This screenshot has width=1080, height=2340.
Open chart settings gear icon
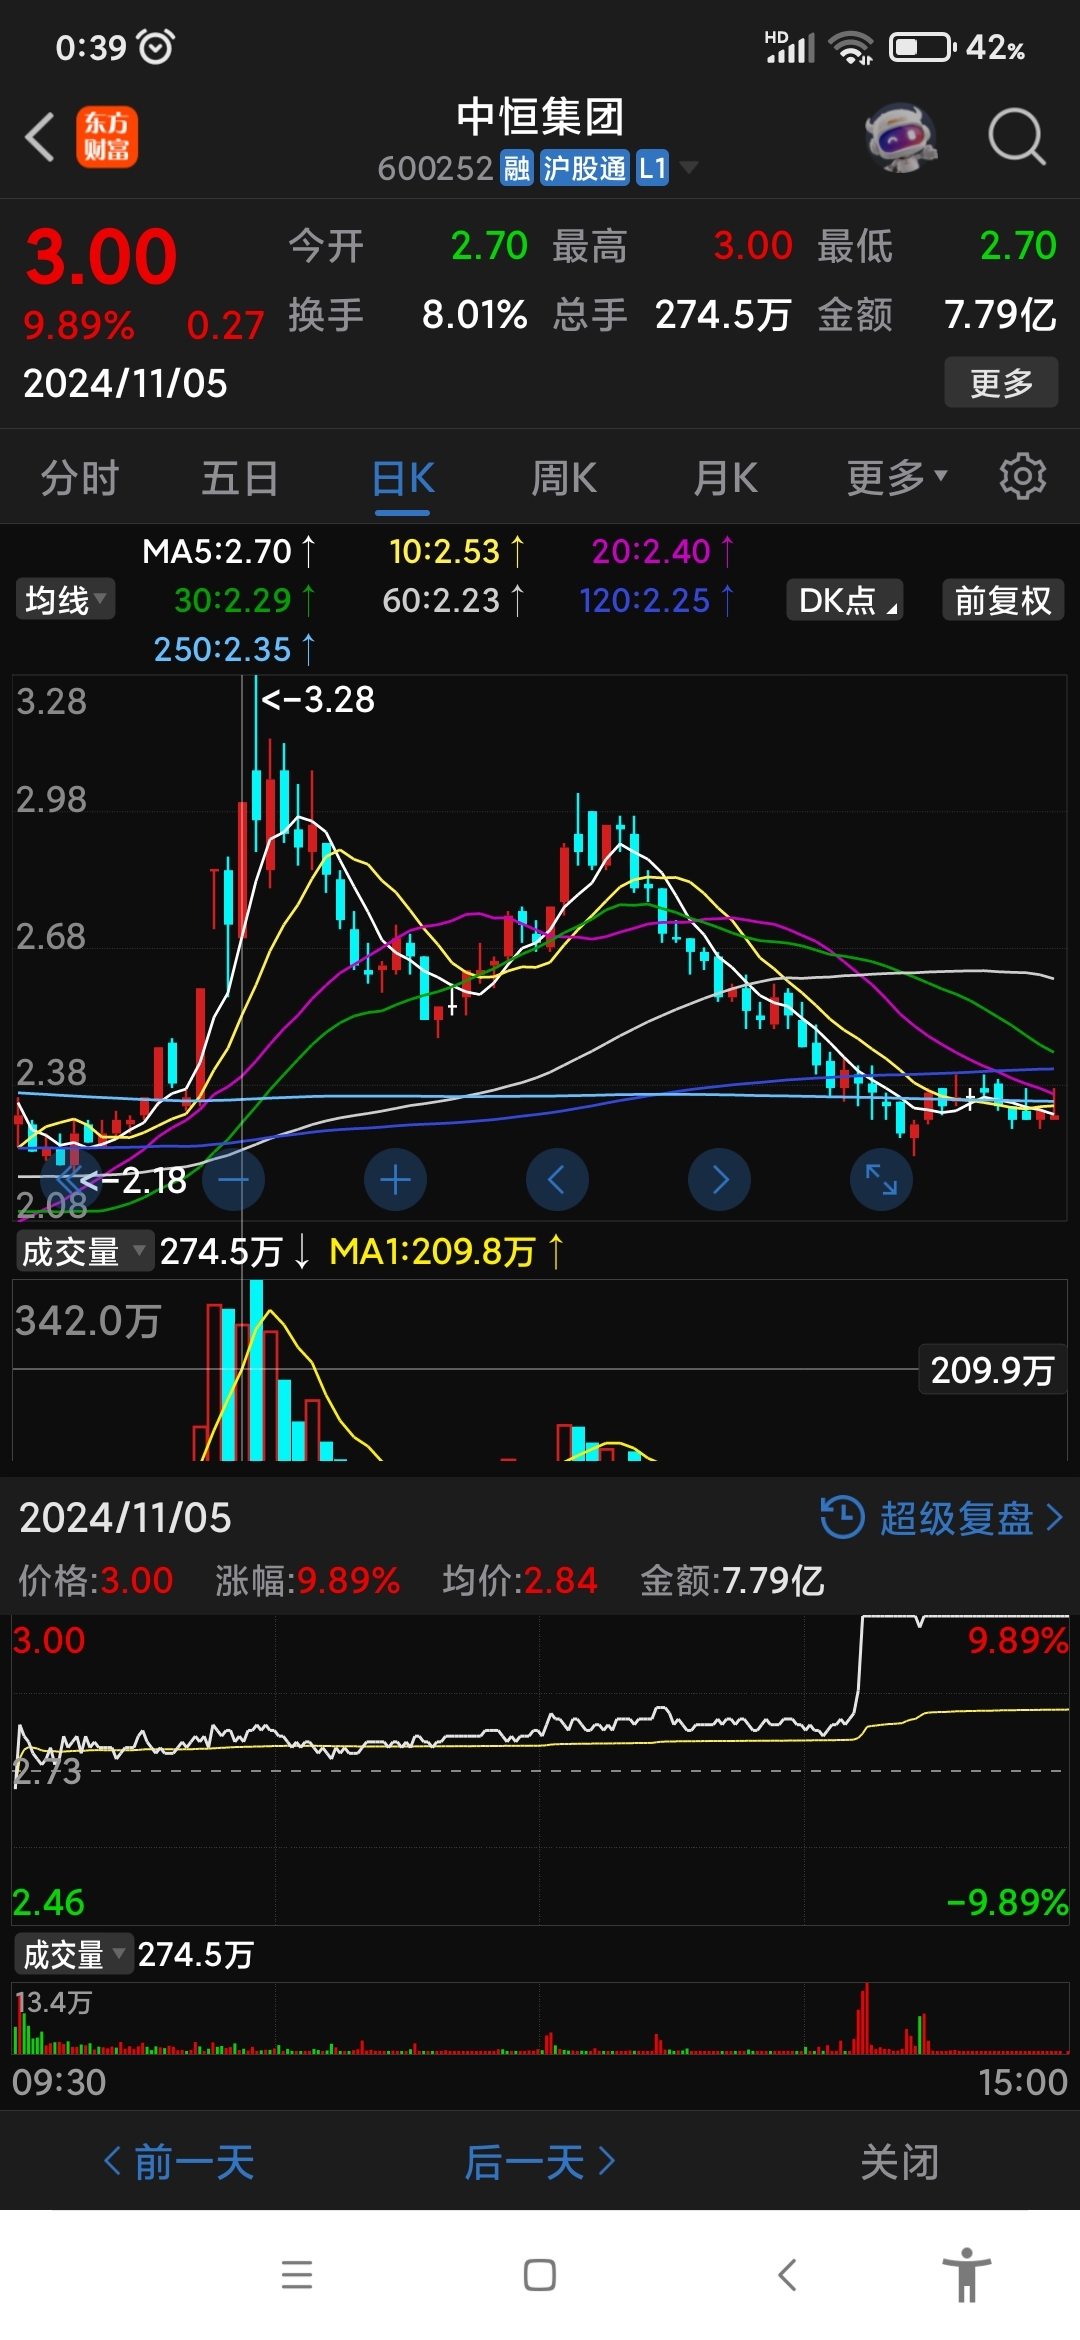click(1023, 476)
